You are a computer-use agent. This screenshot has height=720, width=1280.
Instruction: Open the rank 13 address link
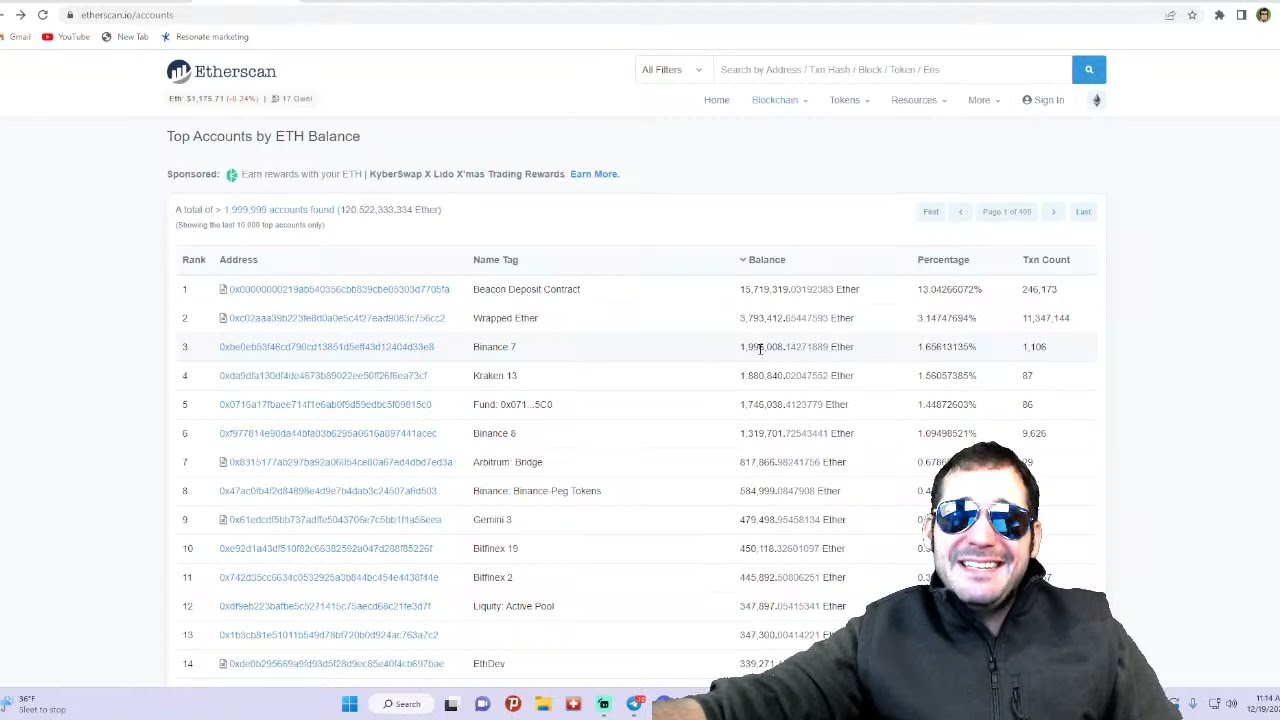click(x=329, y=635)
